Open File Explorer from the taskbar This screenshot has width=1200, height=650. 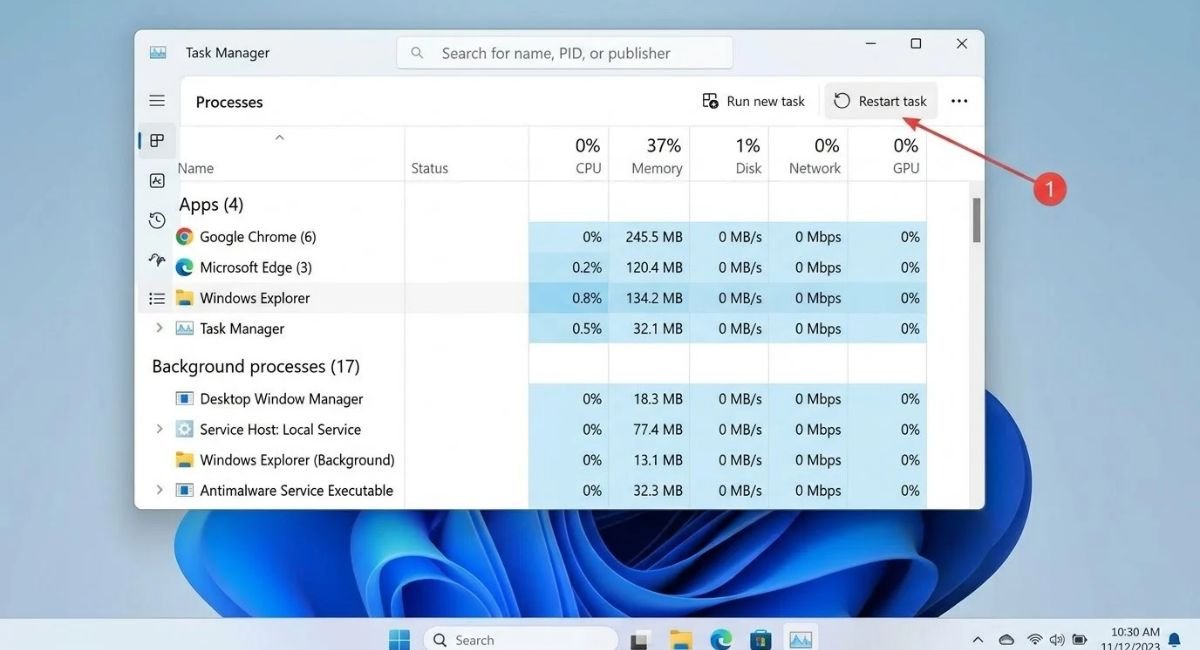coord(681,639)
